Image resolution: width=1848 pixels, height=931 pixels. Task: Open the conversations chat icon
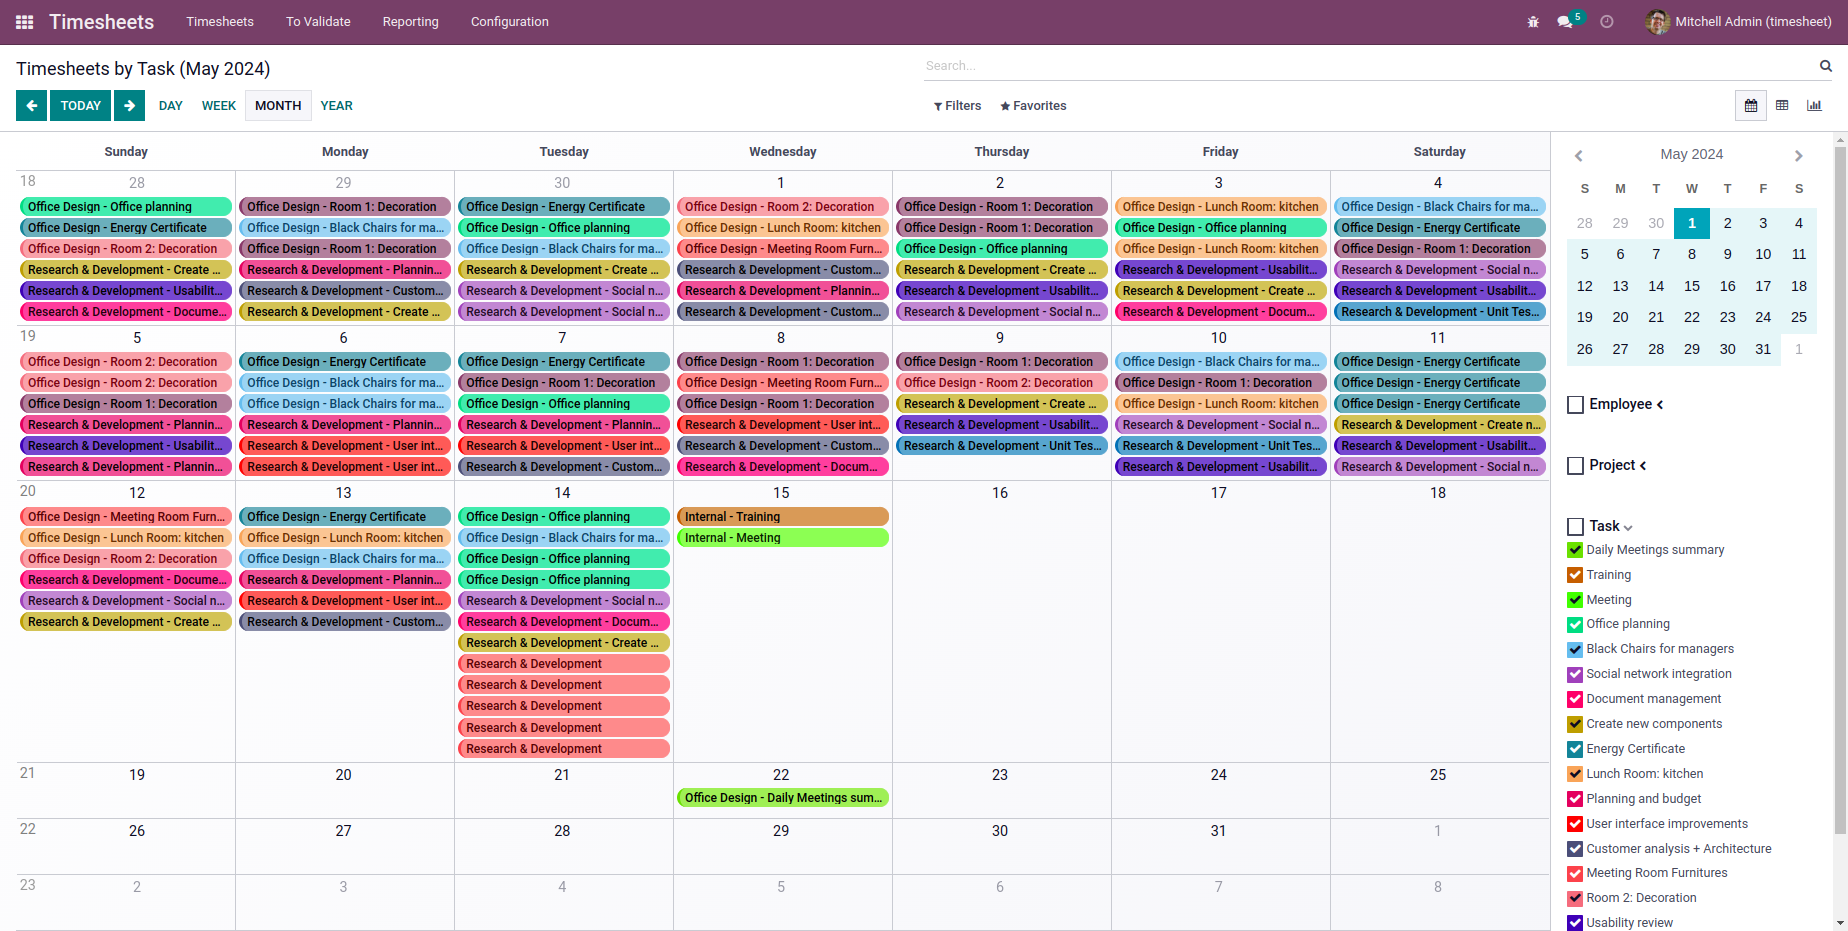[x=1565, y=22]
